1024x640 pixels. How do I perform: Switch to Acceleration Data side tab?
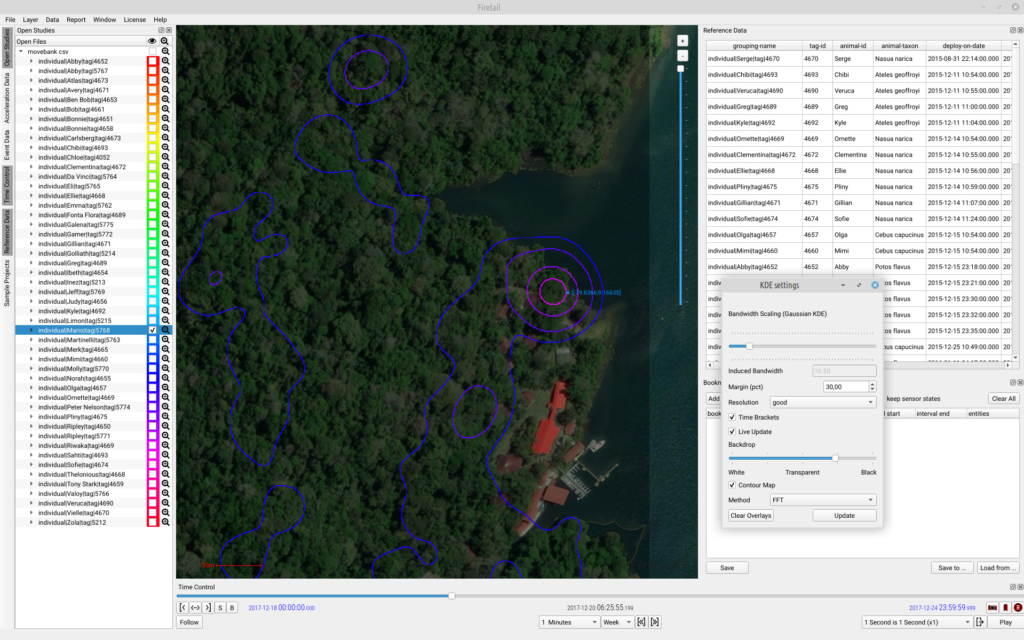click(x=7, y=98)
